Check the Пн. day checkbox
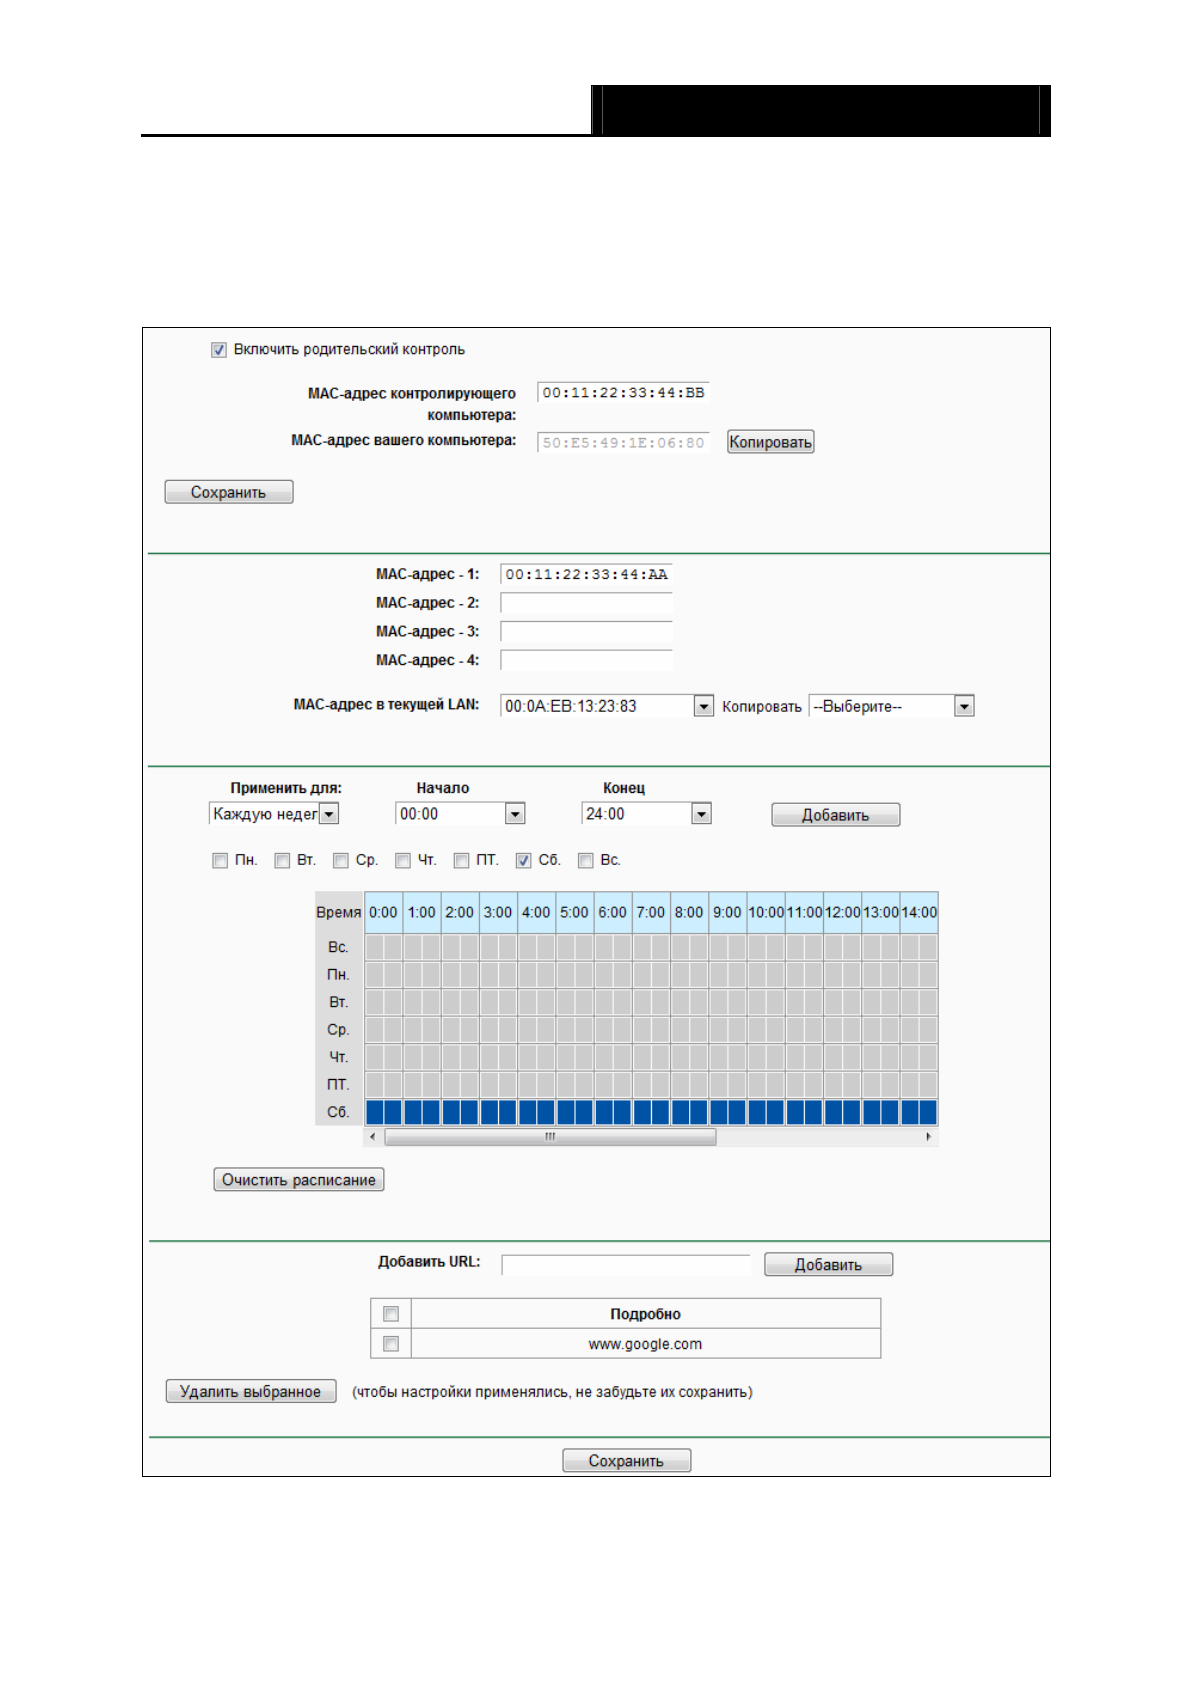Screen dimensions: 1190x1684 (220, 861)
